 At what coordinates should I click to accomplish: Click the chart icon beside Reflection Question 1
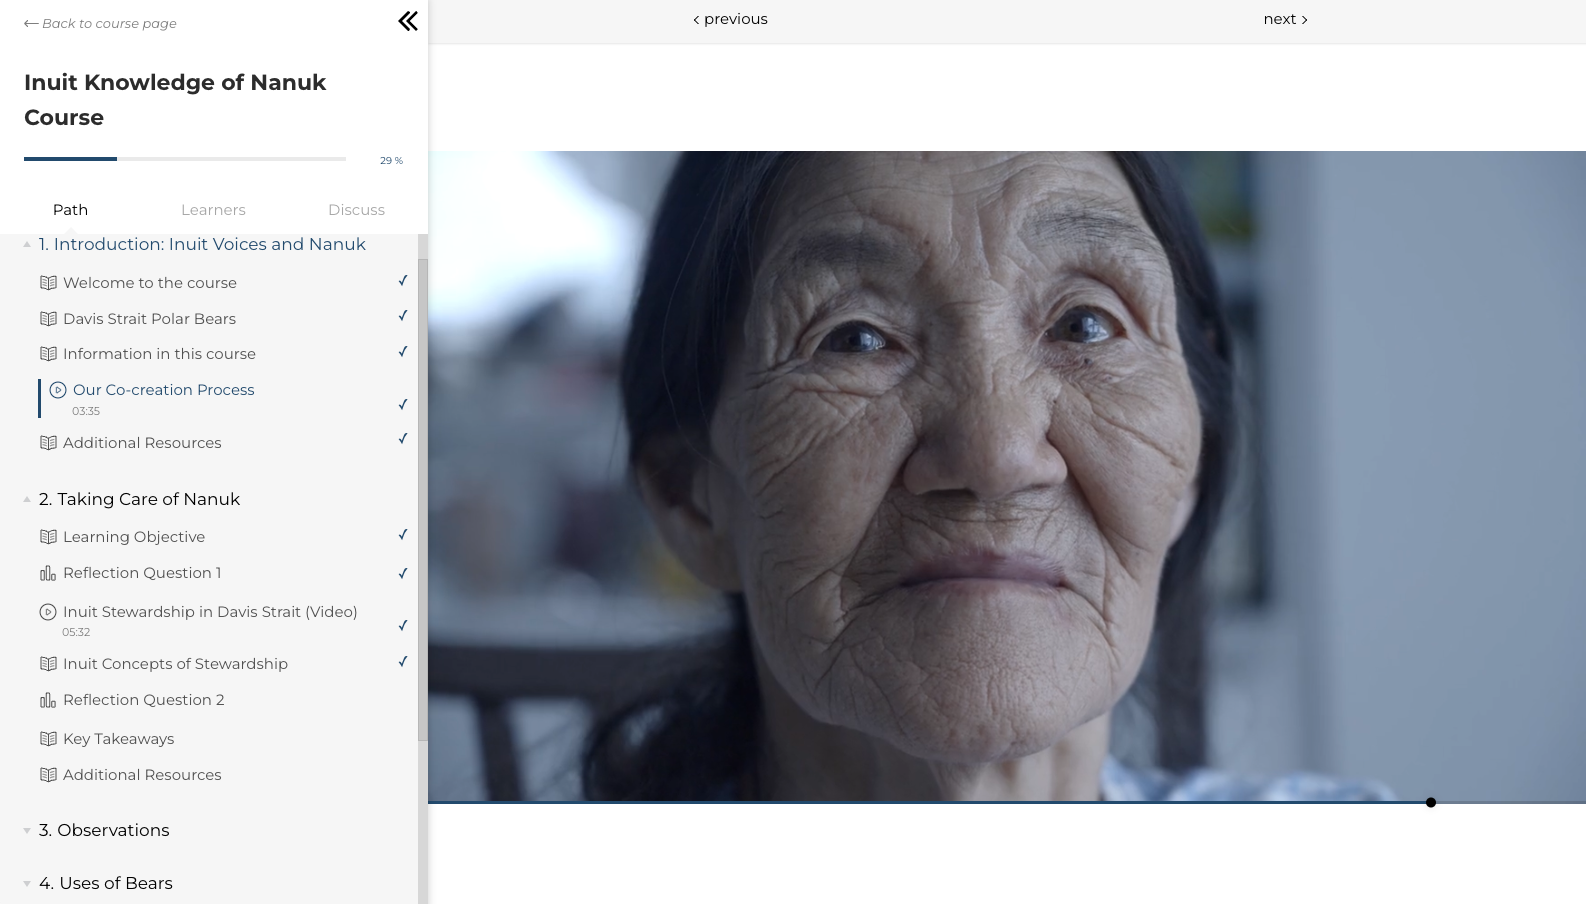click(48, 573)
